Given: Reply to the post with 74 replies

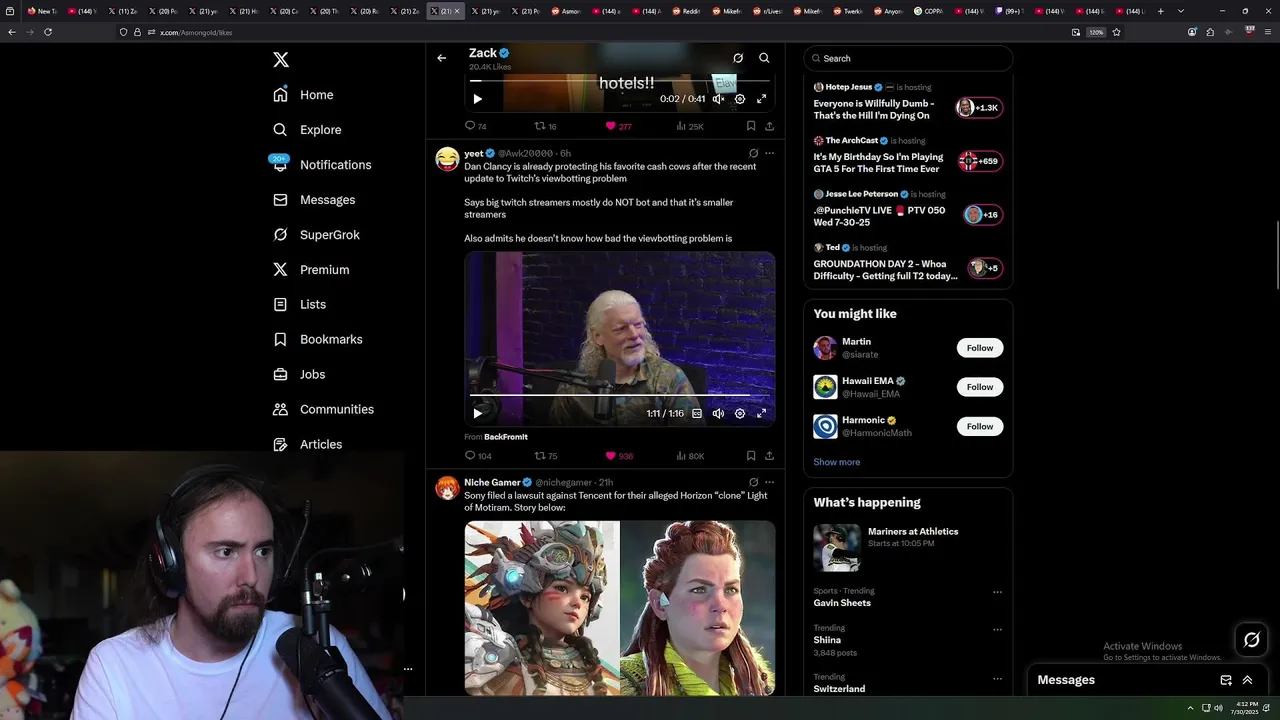Looking at the screenshot, I should click(x=475, y=126).
